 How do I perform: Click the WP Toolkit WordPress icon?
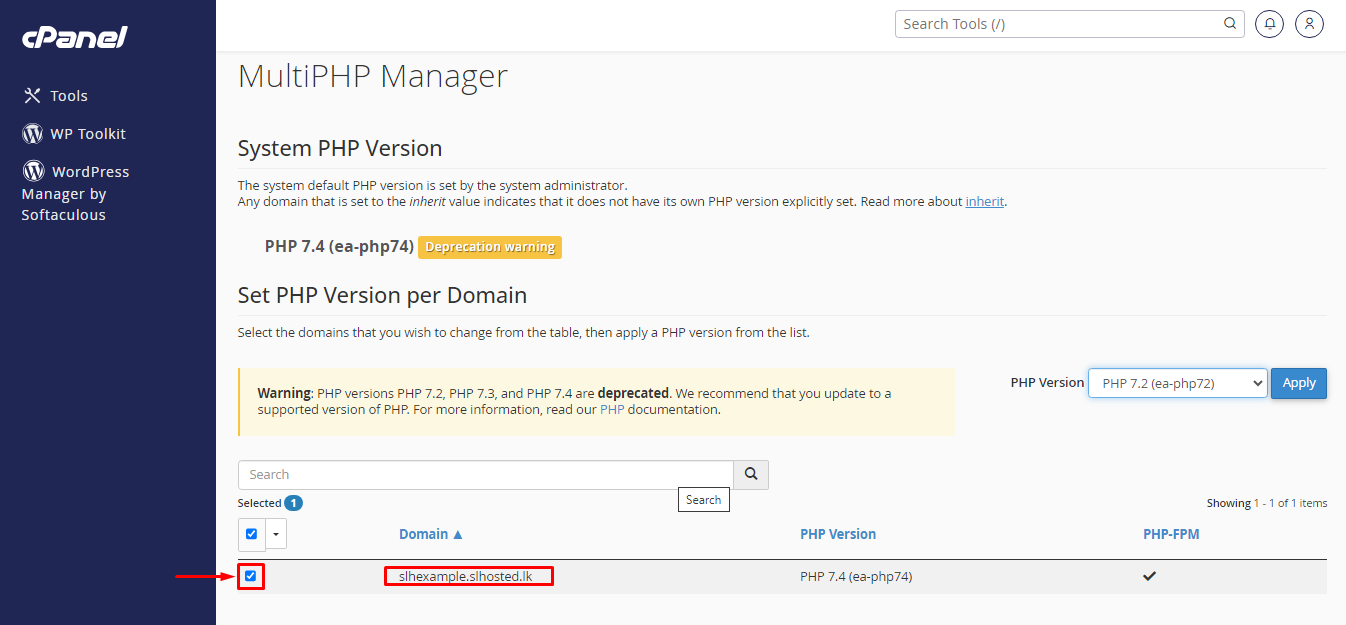click(33, 134)
